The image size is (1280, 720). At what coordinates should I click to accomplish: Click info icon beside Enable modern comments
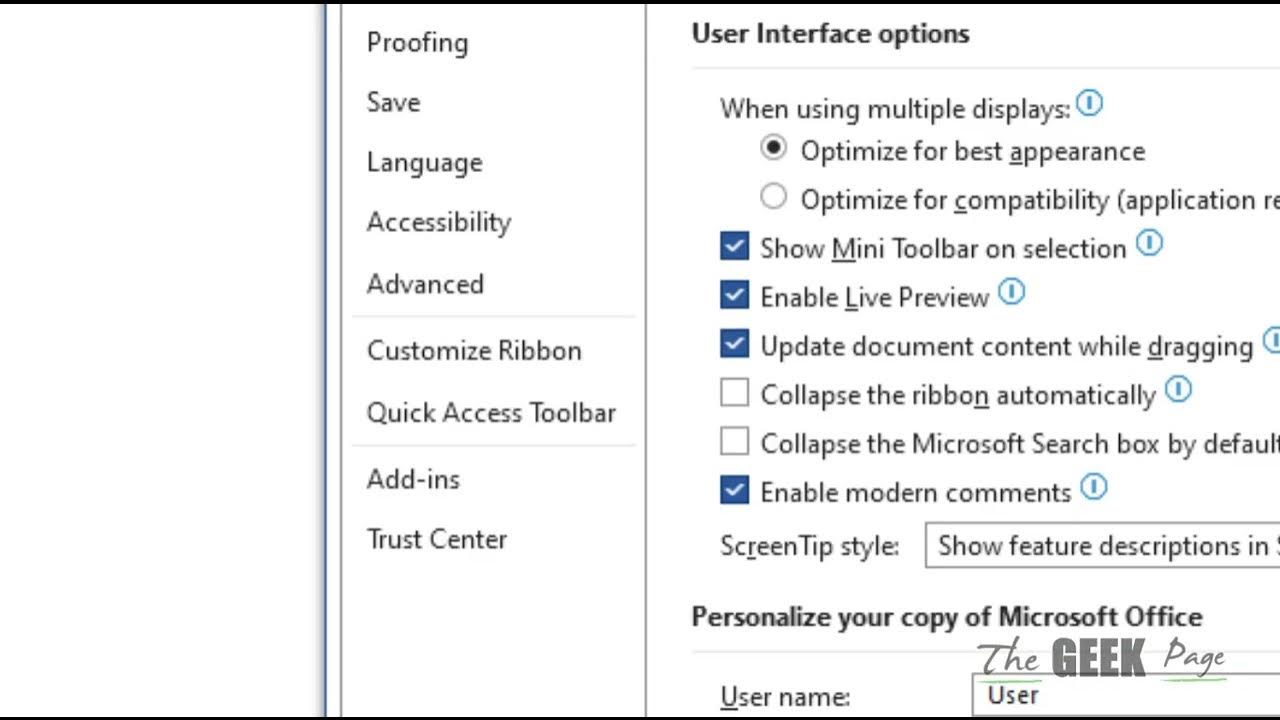coord(1095,488)
